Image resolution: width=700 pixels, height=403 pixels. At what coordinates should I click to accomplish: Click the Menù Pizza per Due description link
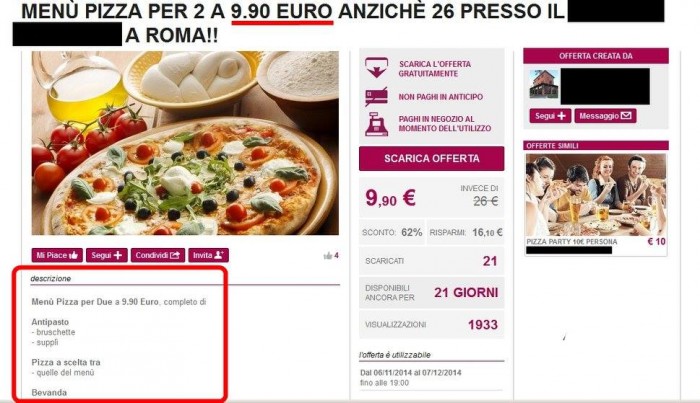[95, 302]
